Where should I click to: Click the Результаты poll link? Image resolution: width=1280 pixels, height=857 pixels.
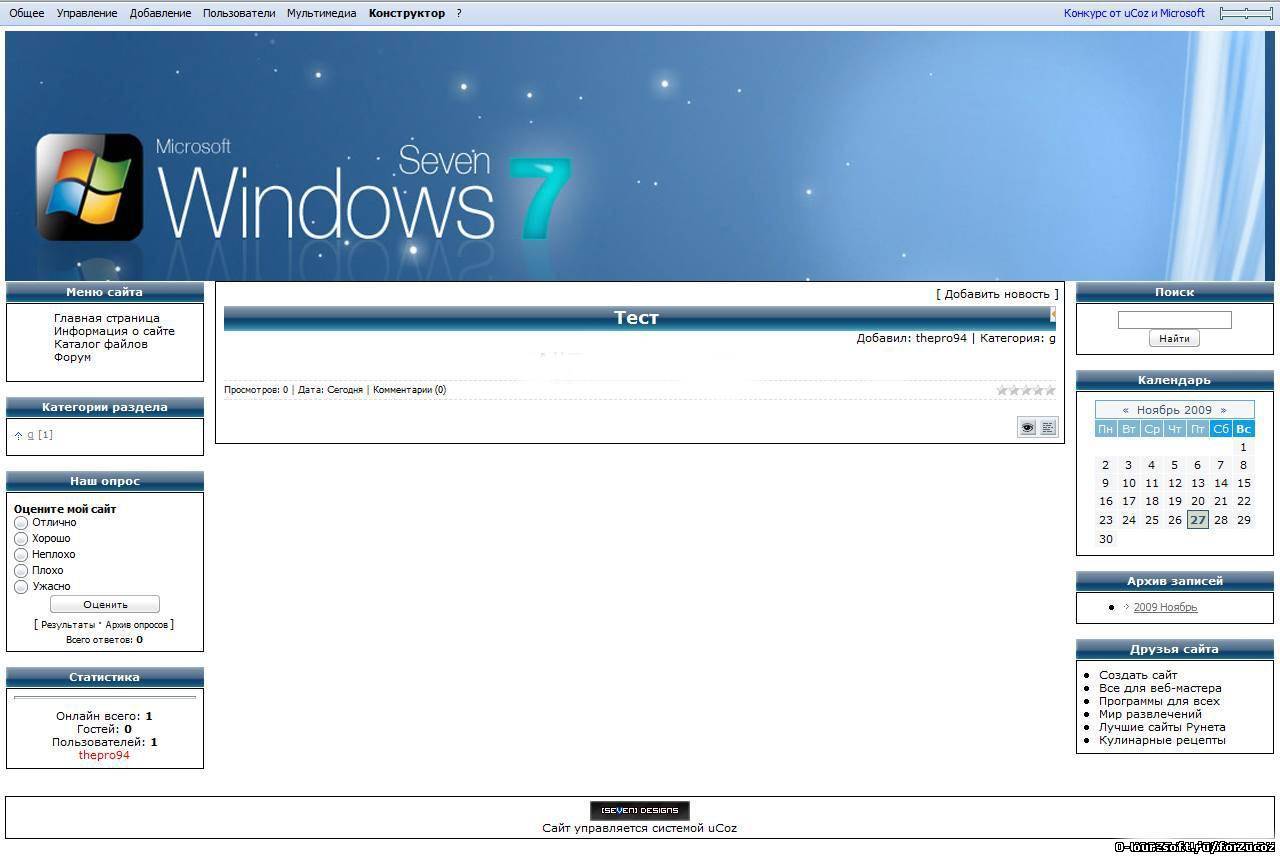68,624
